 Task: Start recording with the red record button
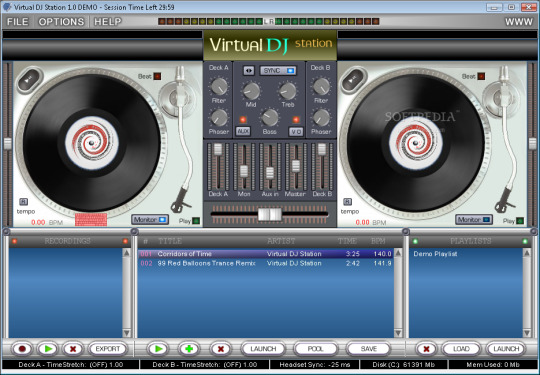tap(22, 349)
